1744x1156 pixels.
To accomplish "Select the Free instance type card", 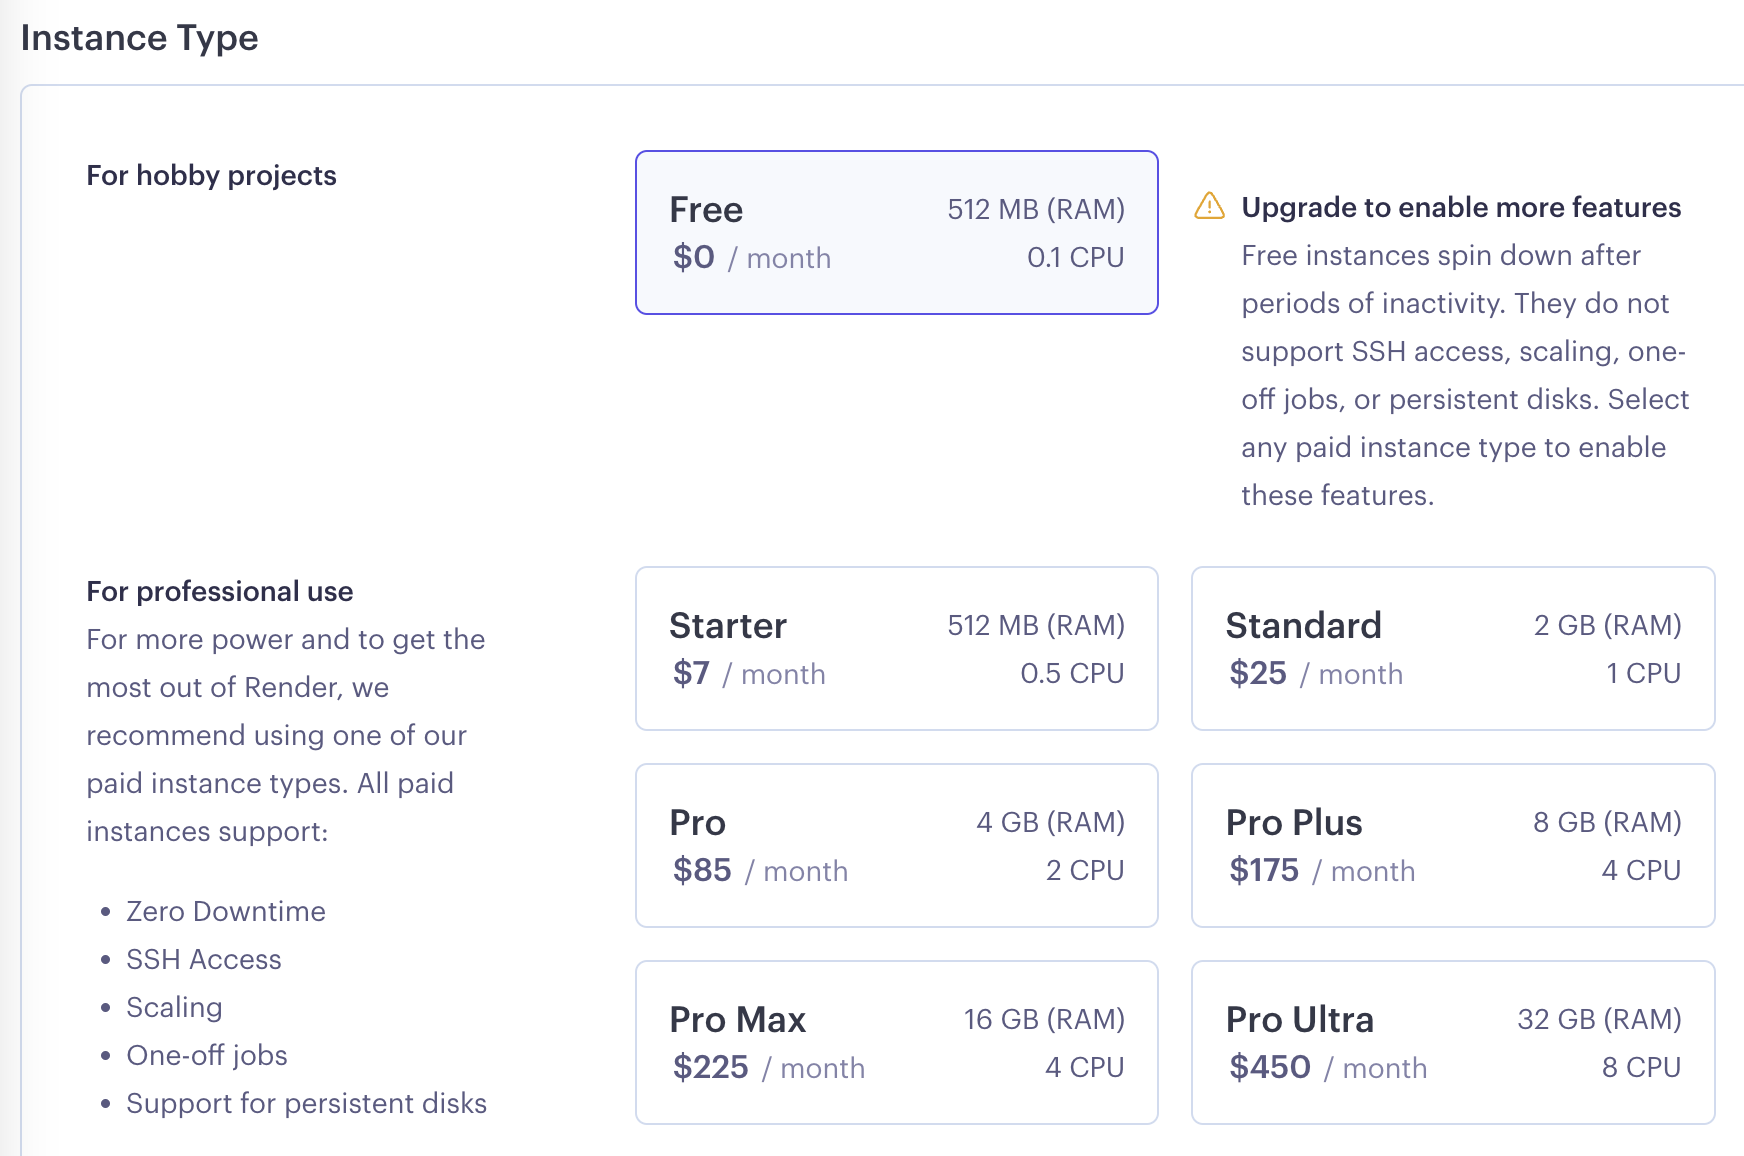I will (x=896, y=233).
